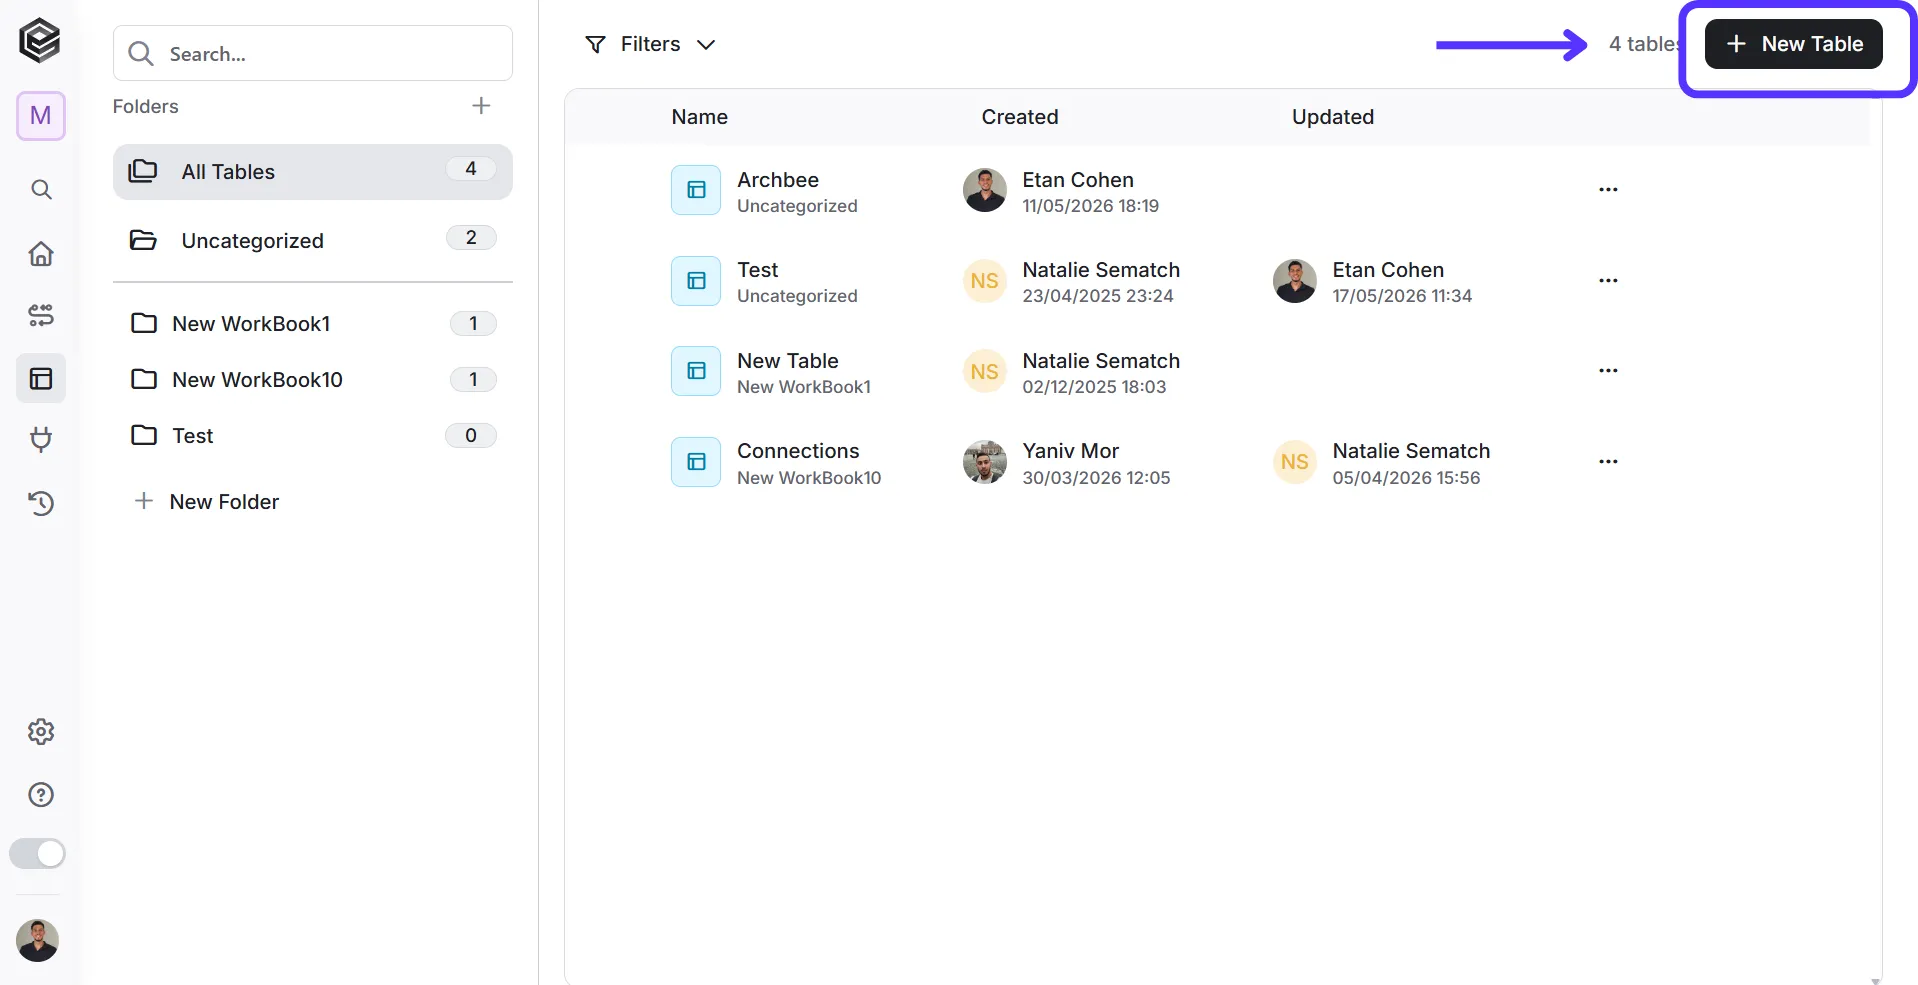Open the New WorkBook1 folder
The width and height of the screenshot is (1918, 985).
click(313, 323)
